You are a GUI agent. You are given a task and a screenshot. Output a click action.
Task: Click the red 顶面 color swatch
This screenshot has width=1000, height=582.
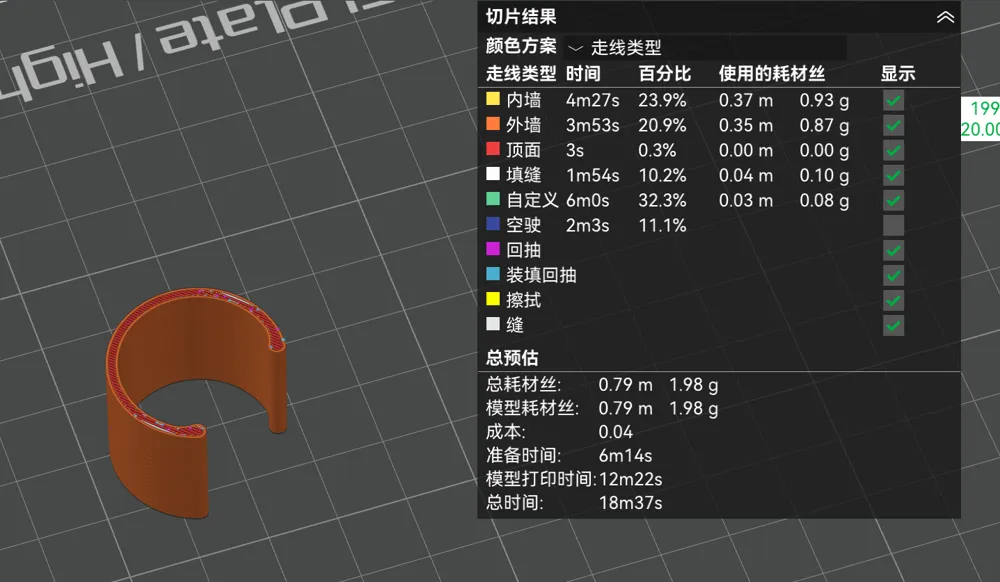coord(493,149)
